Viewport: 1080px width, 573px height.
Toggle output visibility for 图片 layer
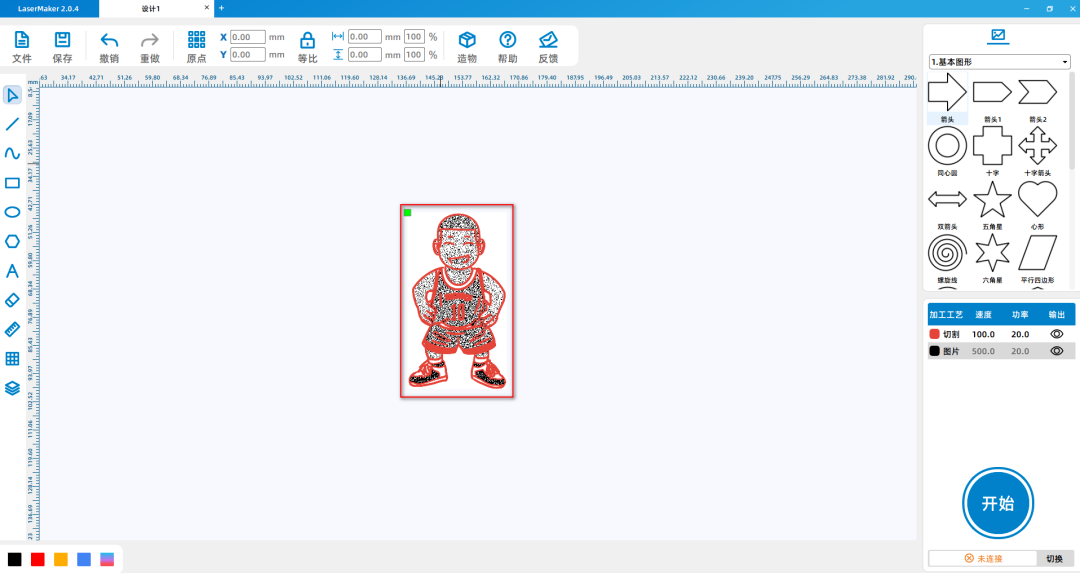pyautogui.click(x=1056, y=351)
